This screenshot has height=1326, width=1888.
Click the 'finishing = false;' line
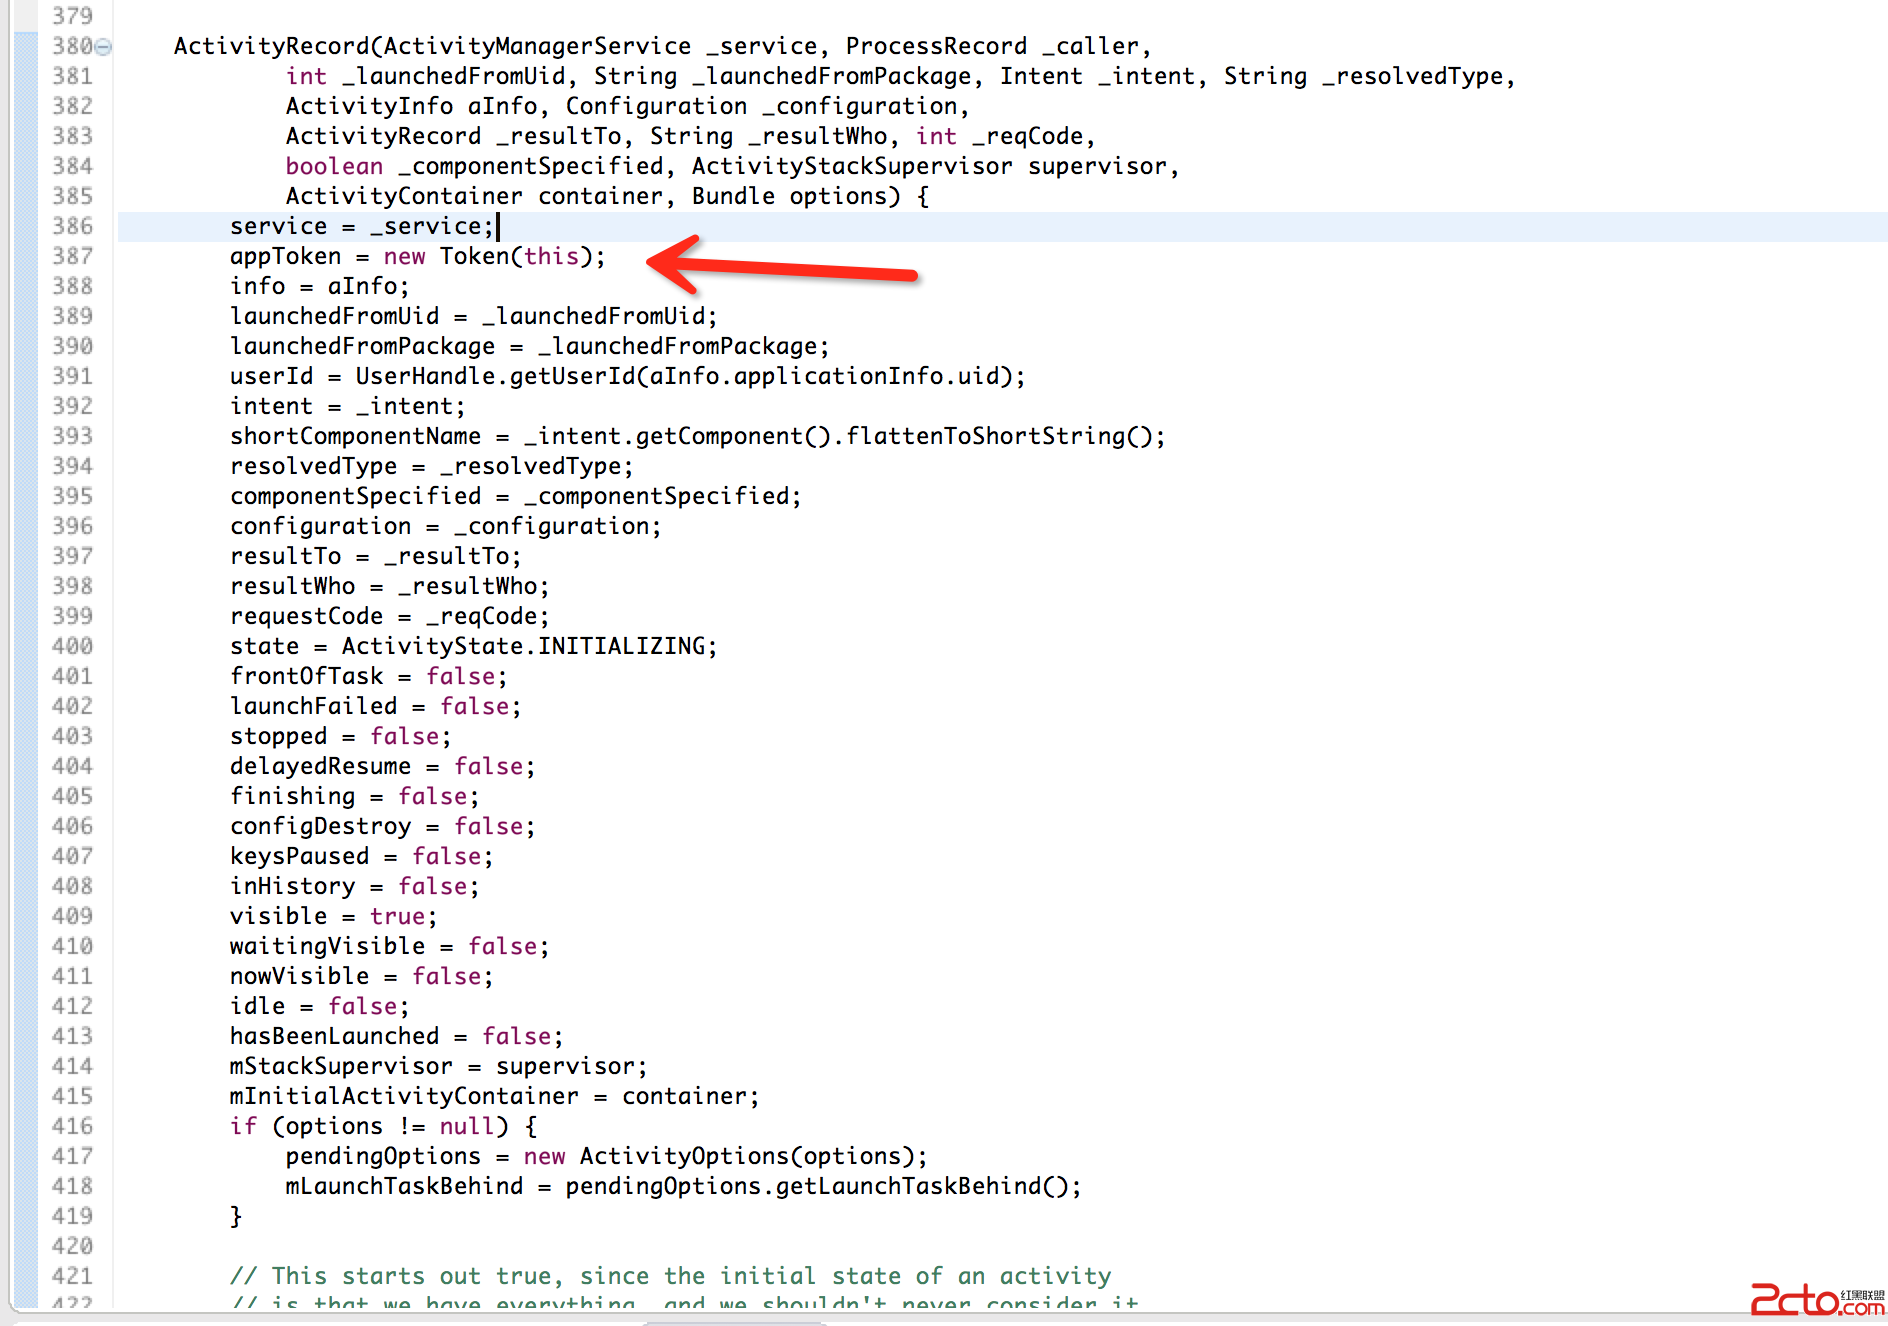click(x=355, y=796)
